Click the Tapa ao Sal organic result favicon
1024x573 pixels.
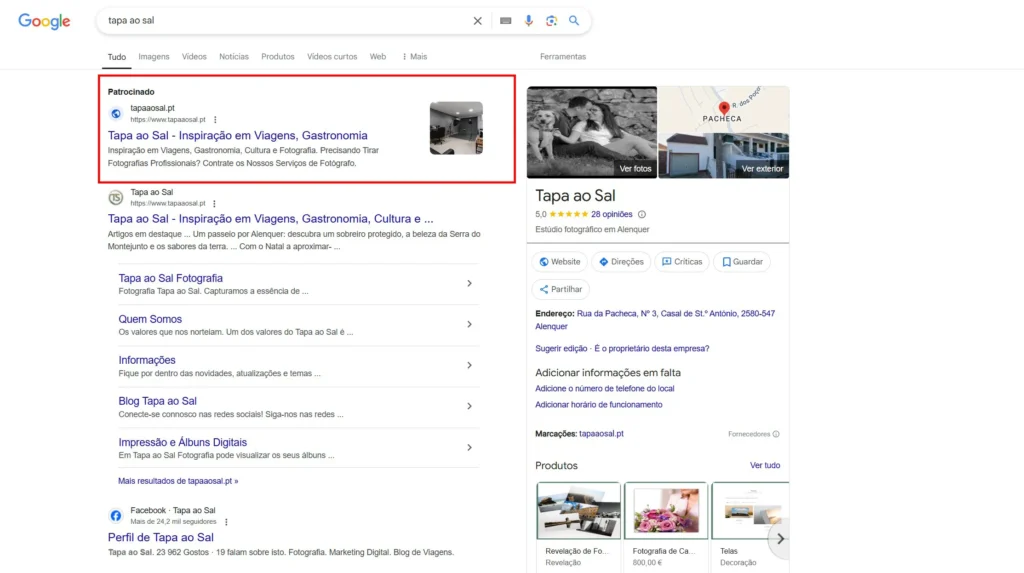116,197
